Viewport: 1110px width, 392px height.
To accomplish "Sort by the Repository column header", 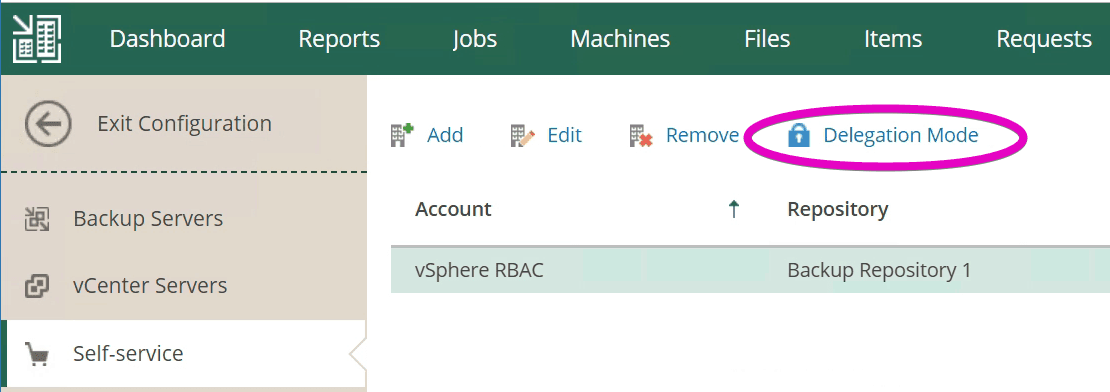I will point(837,209).
